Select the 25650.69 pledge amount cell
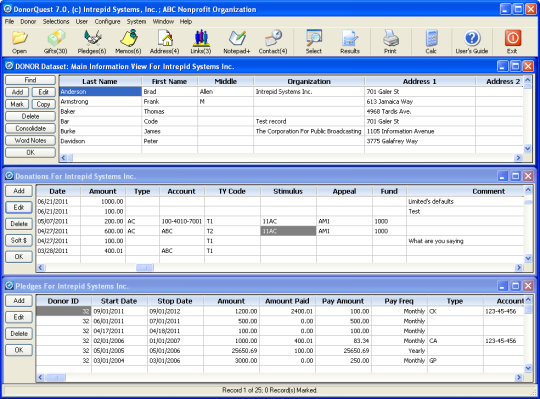The image size is (540, 399). tap(231, 351)
